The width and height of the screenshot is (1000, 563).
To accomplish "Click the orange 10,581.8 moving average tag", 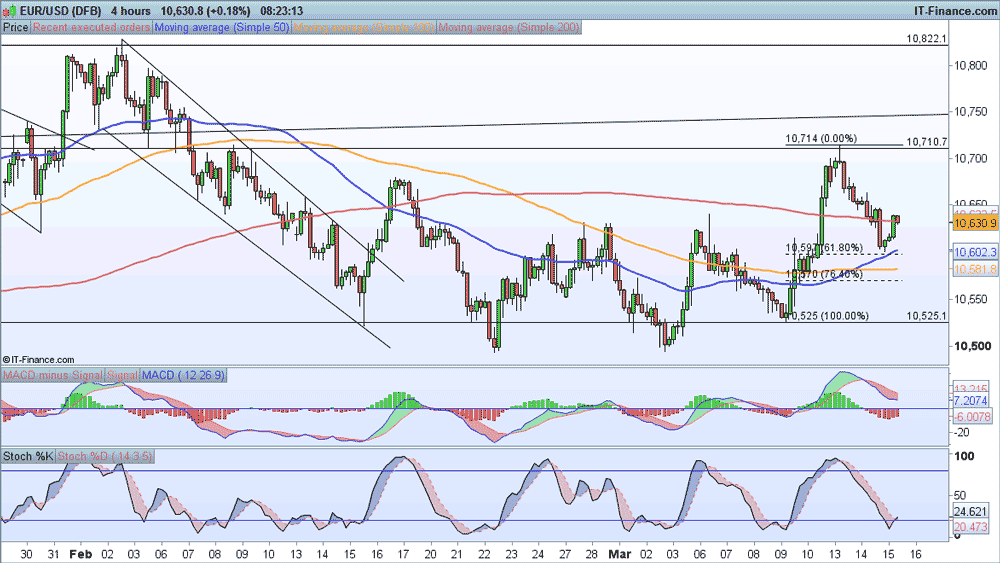I will point(974,270).
